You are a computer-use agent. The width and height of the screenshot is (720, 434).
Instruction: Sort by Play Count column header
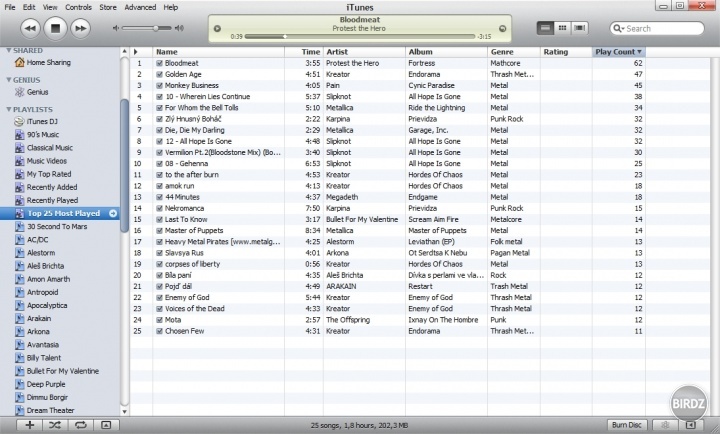619,52
